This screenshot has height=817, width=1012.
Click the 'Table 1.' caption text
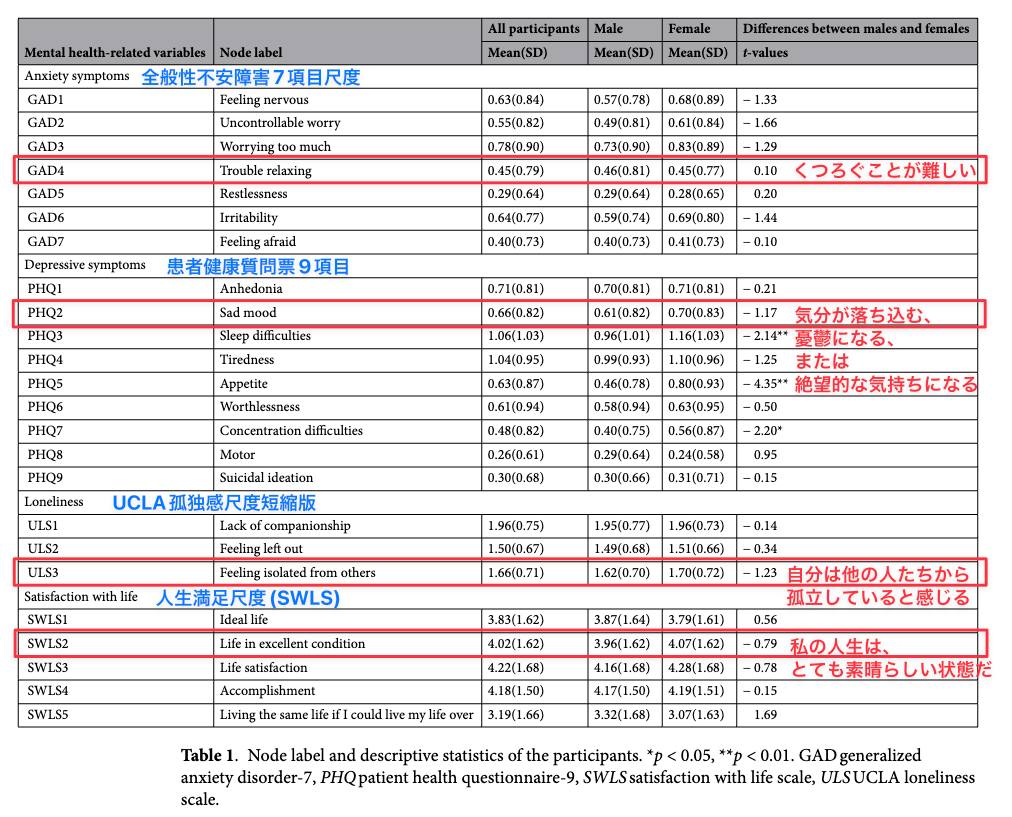[x=209, y=755]
